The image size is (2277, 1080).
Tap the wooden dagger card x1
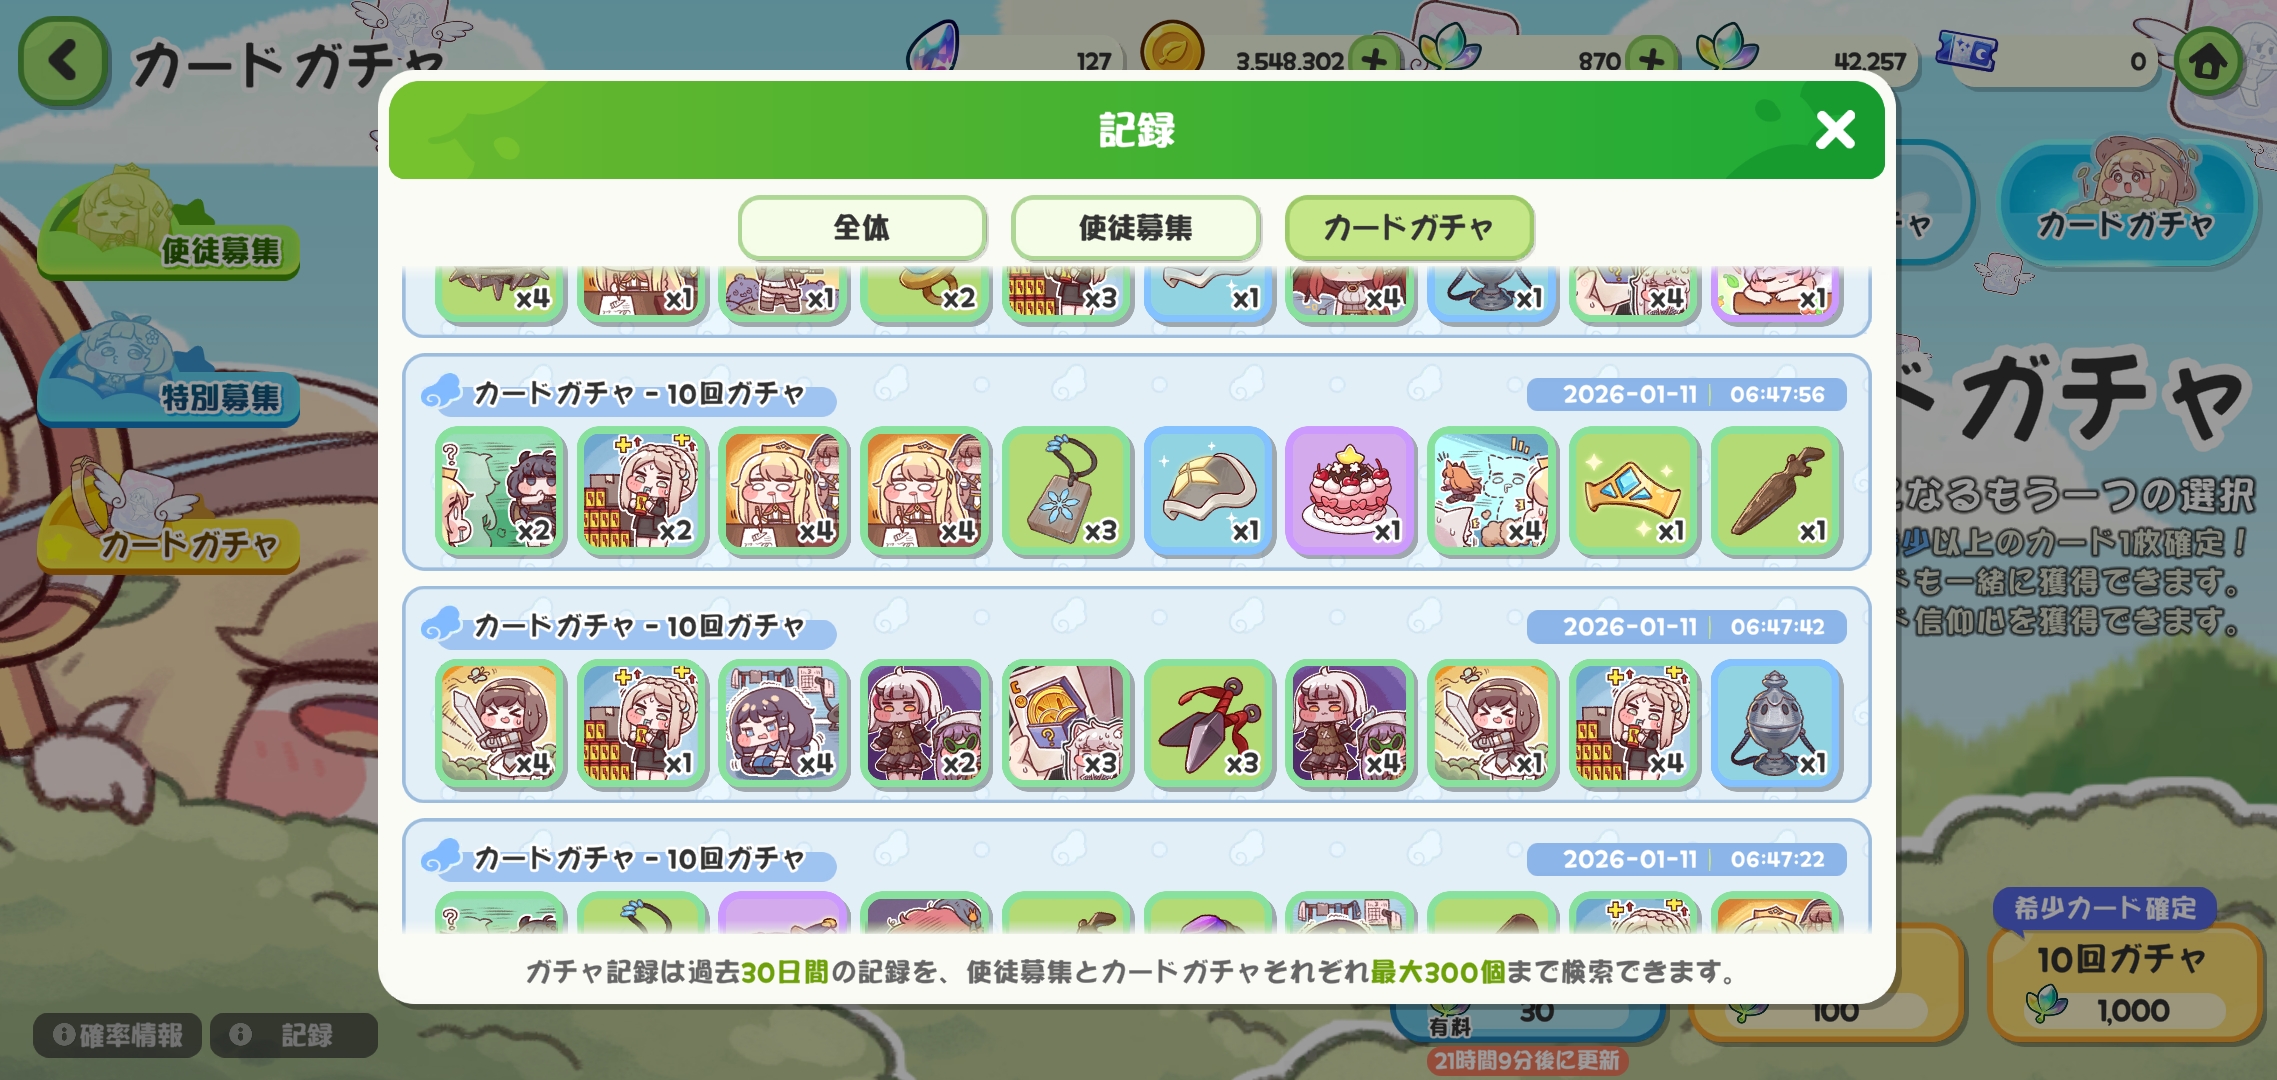coord(1776,491)
